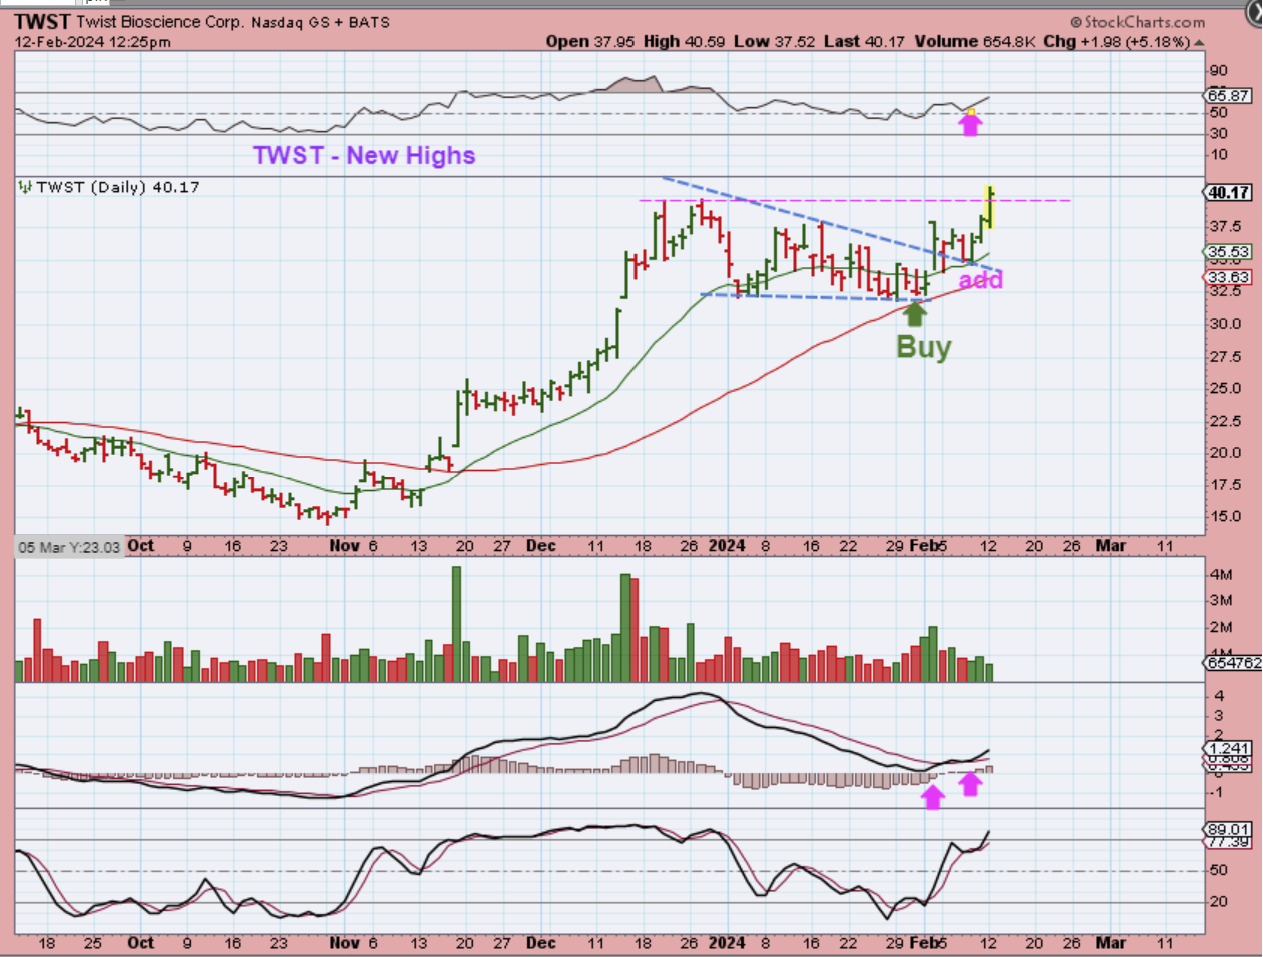The width and height of the screenshot is (1263, 957).
Task: Select the Low 37.52 value
Action: (775, 41)
